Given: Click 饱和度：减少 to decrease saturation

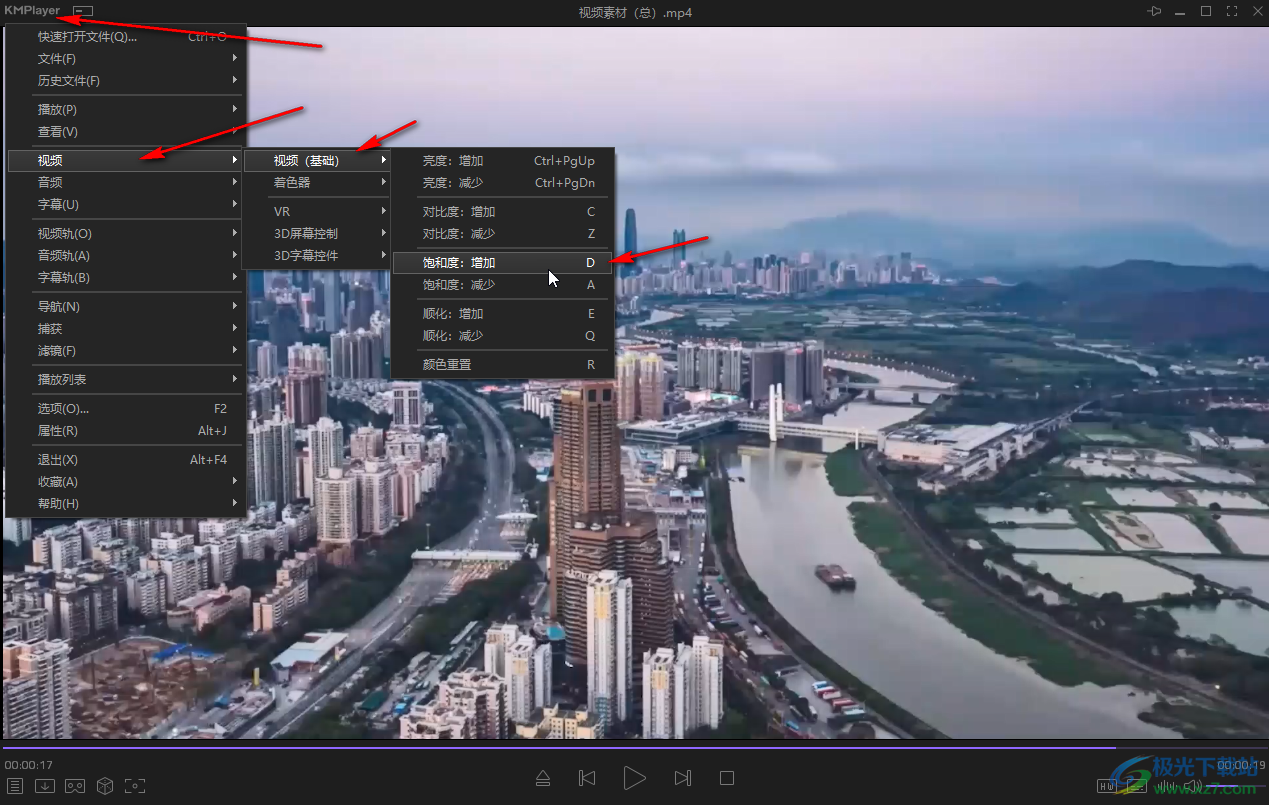Looking at the screenshot, I should pos(503,284).
